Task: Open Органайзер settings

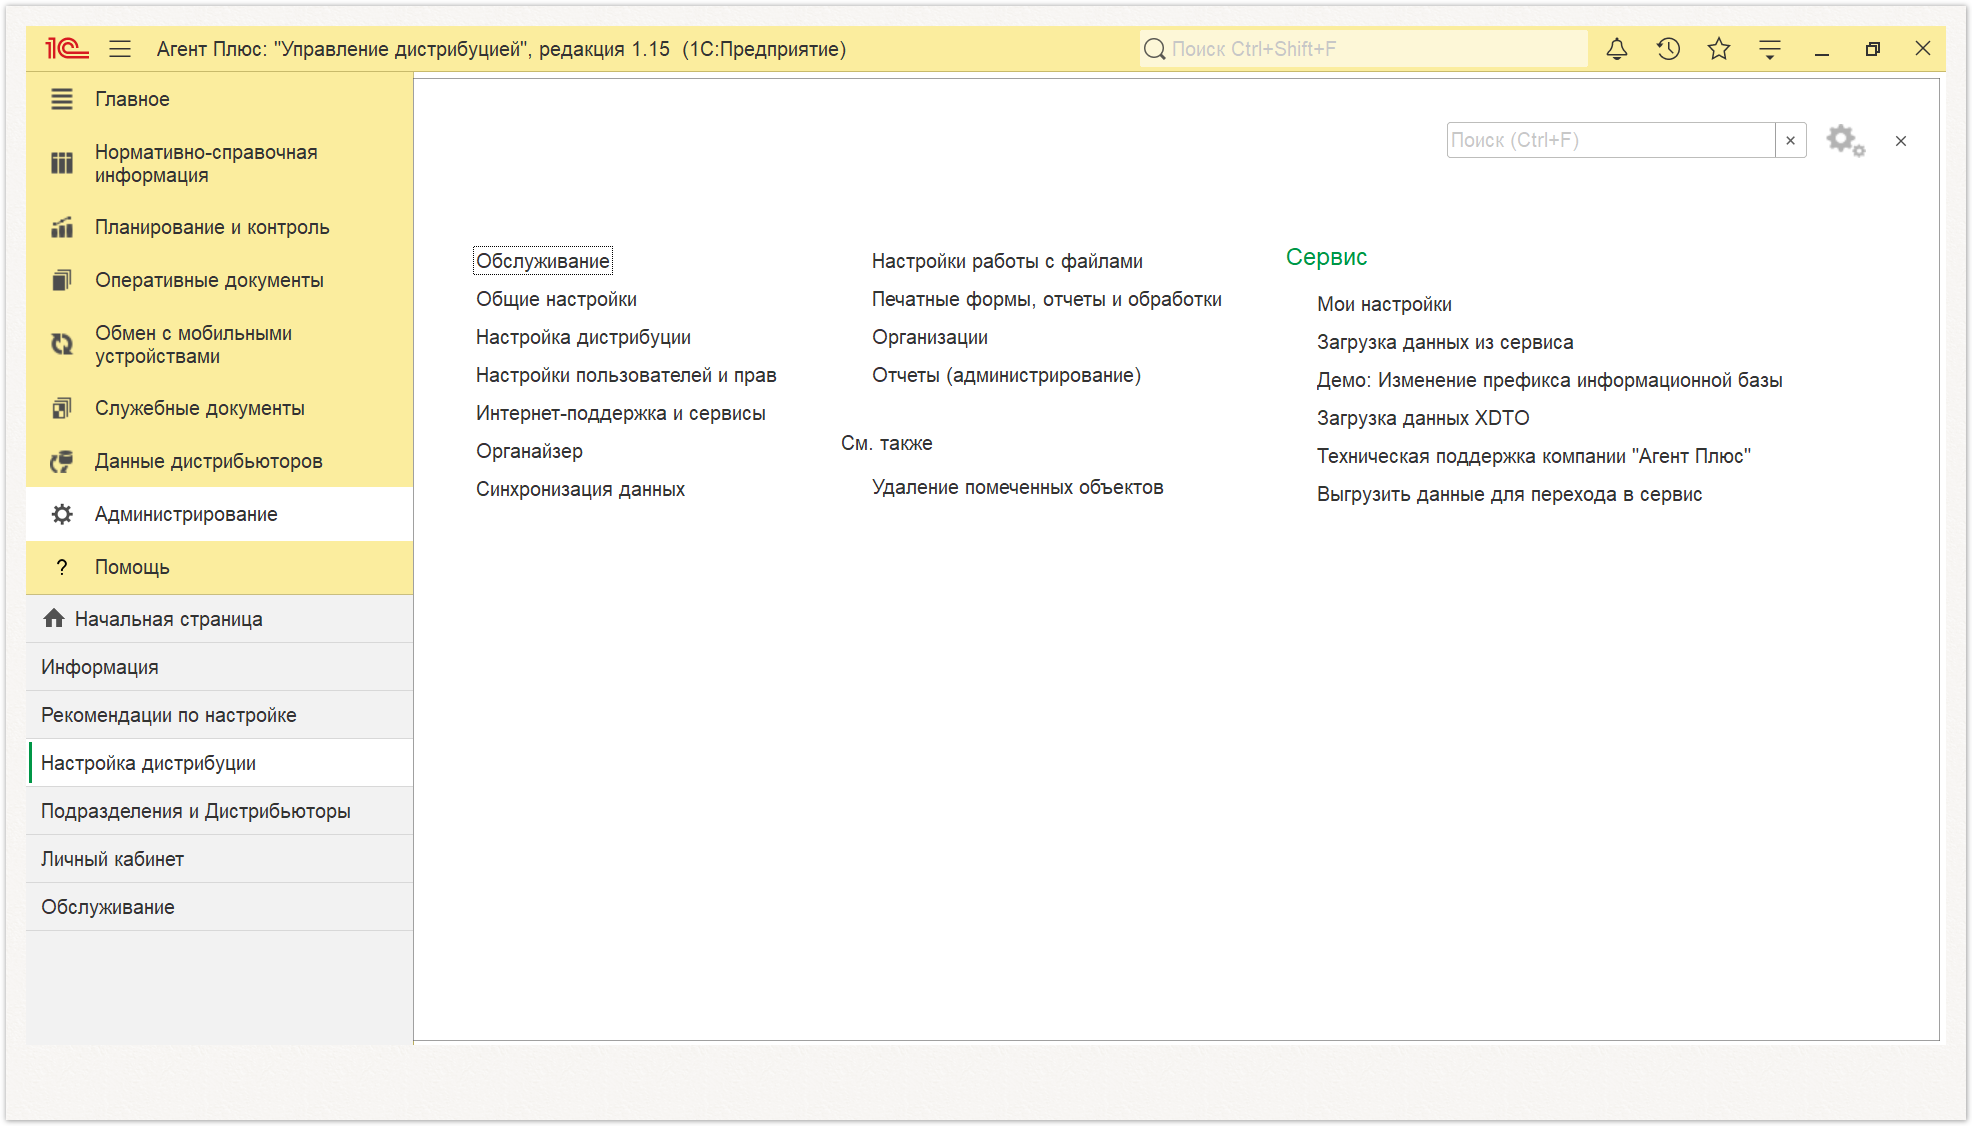Action: [x=529, y=451]
